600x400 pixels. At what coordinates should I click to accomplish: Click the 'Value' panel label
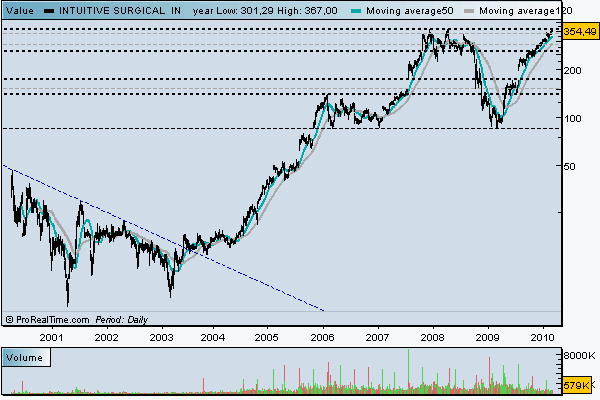(x=20, y=11)
